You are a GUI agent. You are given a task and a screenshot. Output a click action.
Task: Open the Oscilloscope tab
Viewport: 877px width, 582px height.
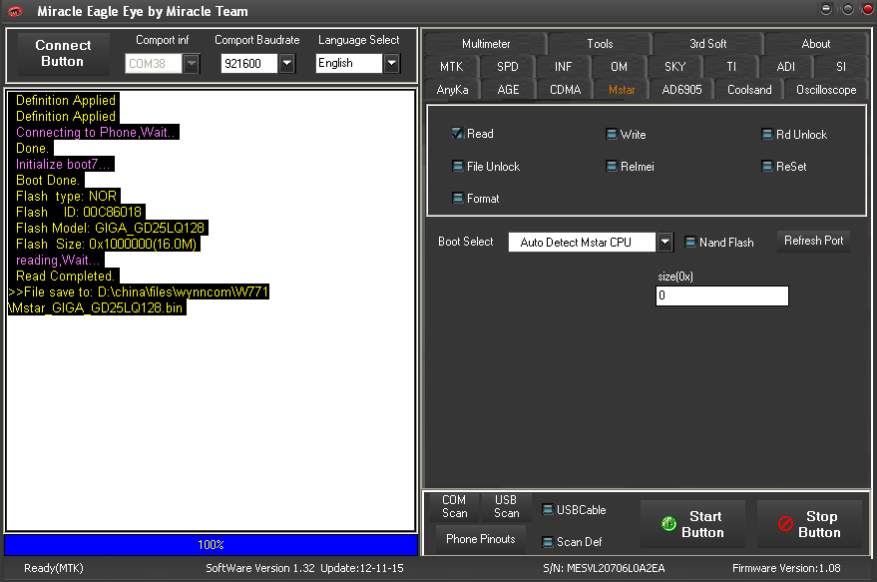click(826, 90)
